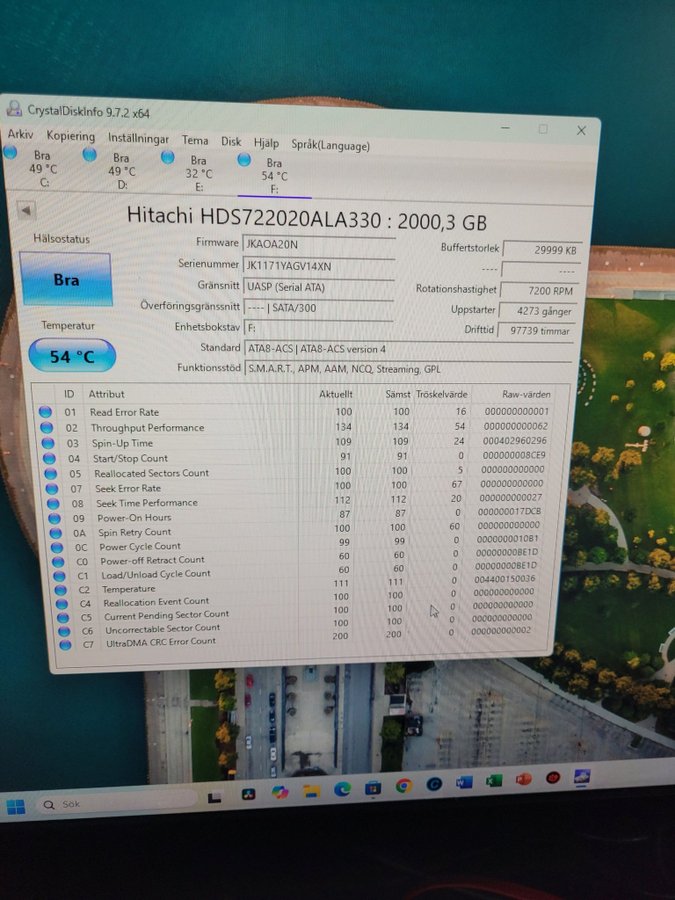
Task: Select the Spin-Up Time row
Action: click(x=294, y=442)
